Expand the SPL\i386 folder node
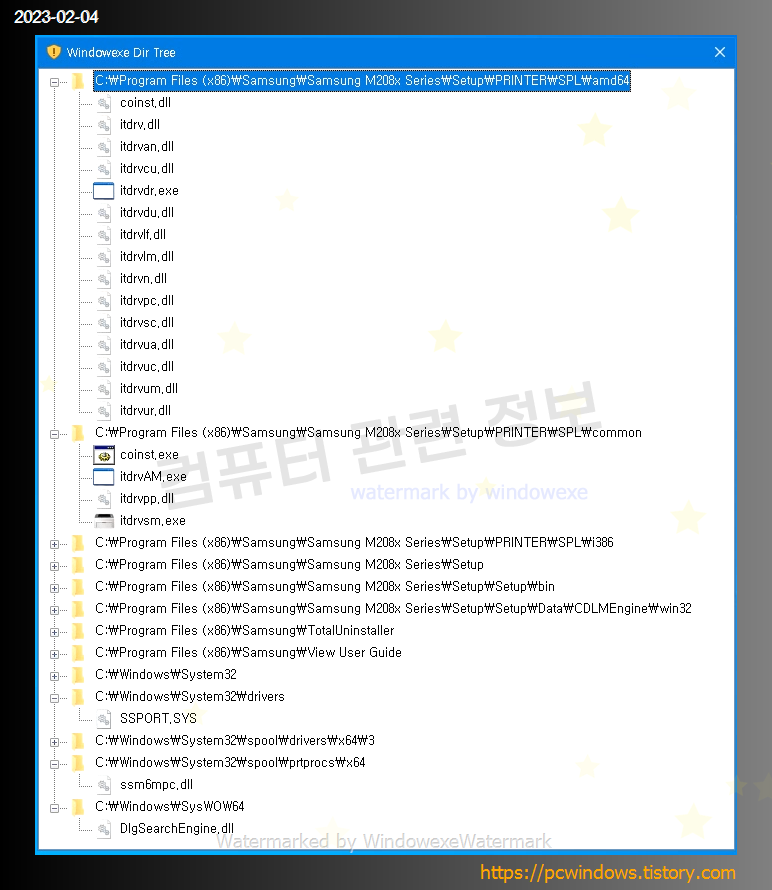 tap(54, 544)
